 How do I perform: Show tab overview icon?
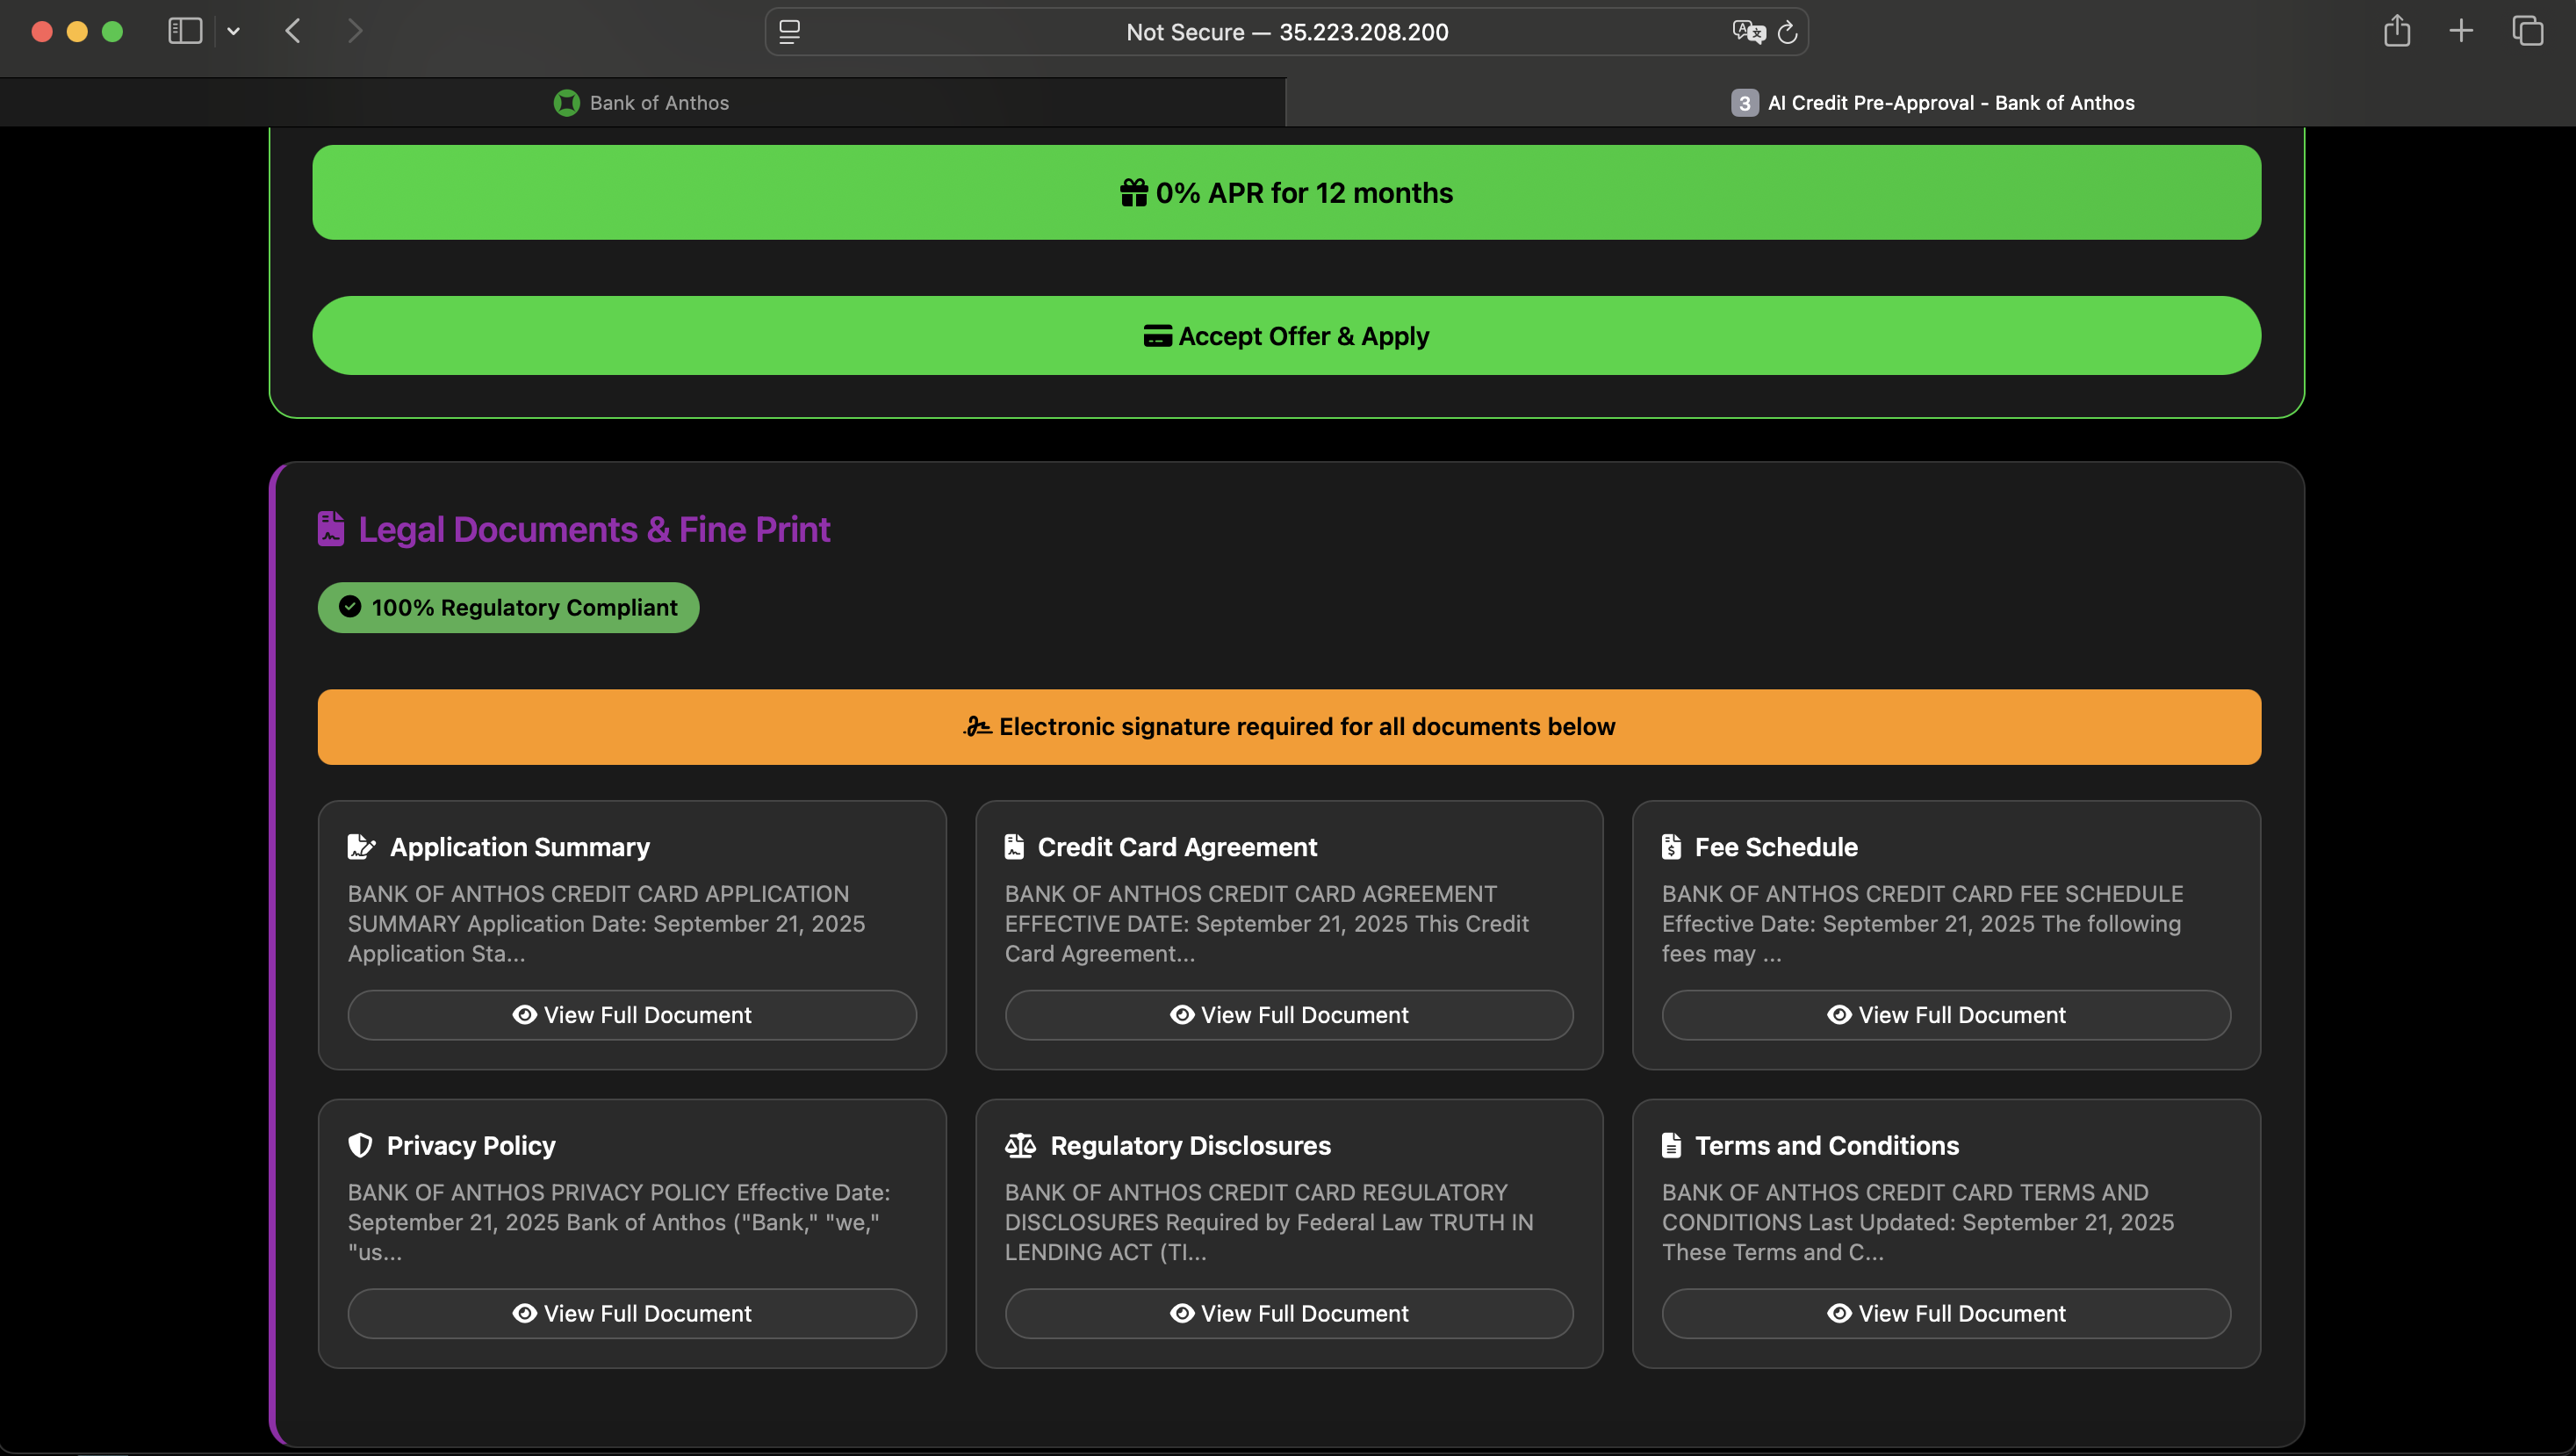pyautogui.click(x=2527, y=32)
